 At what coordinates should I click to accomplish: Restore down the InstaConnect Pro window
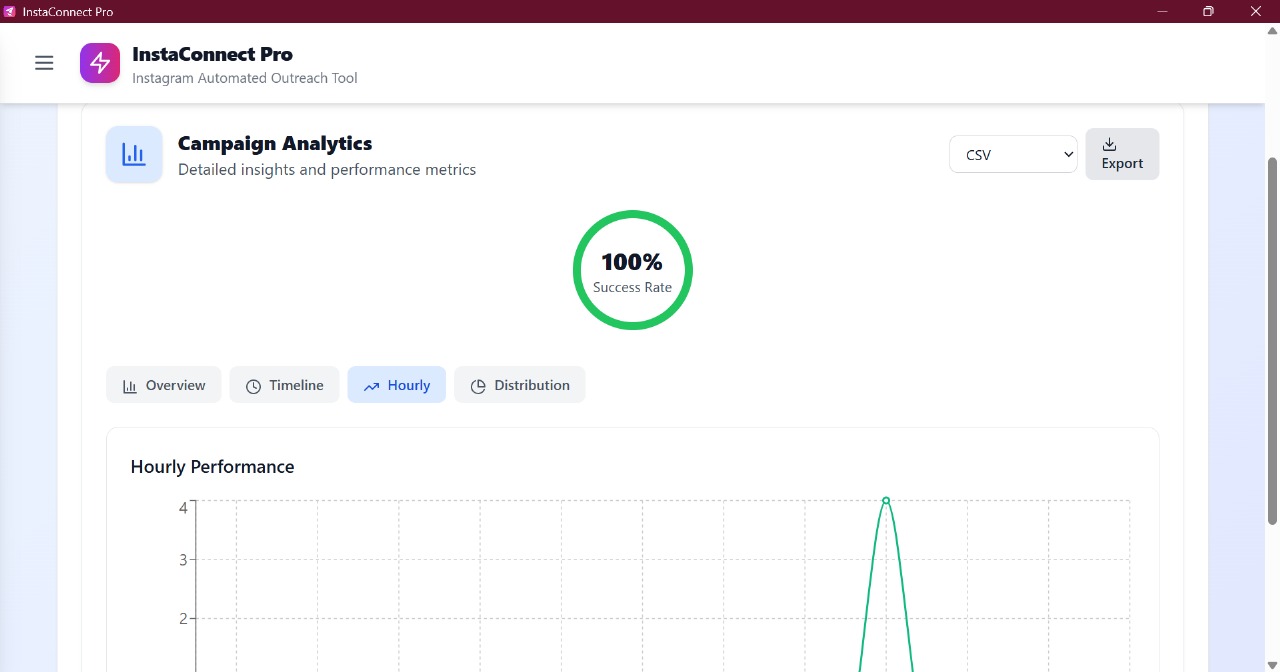1208,11
